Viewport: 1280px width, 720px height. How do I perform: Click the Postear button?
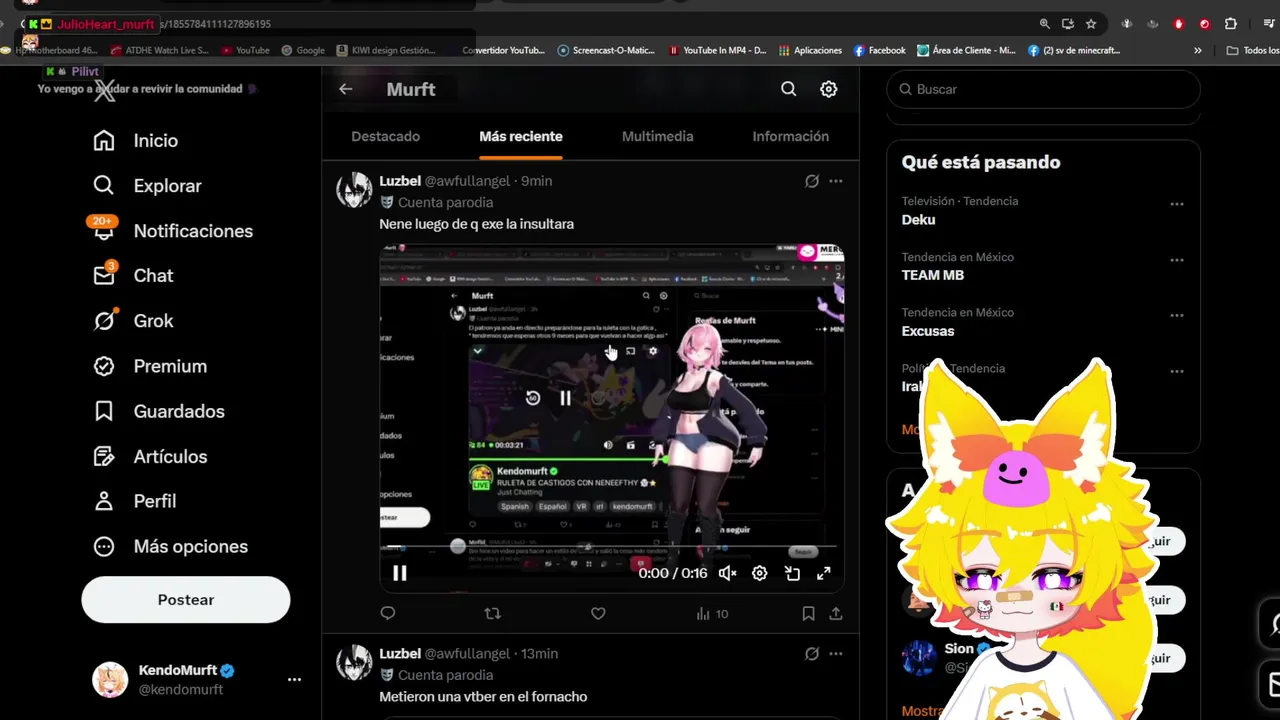[186, 600]
